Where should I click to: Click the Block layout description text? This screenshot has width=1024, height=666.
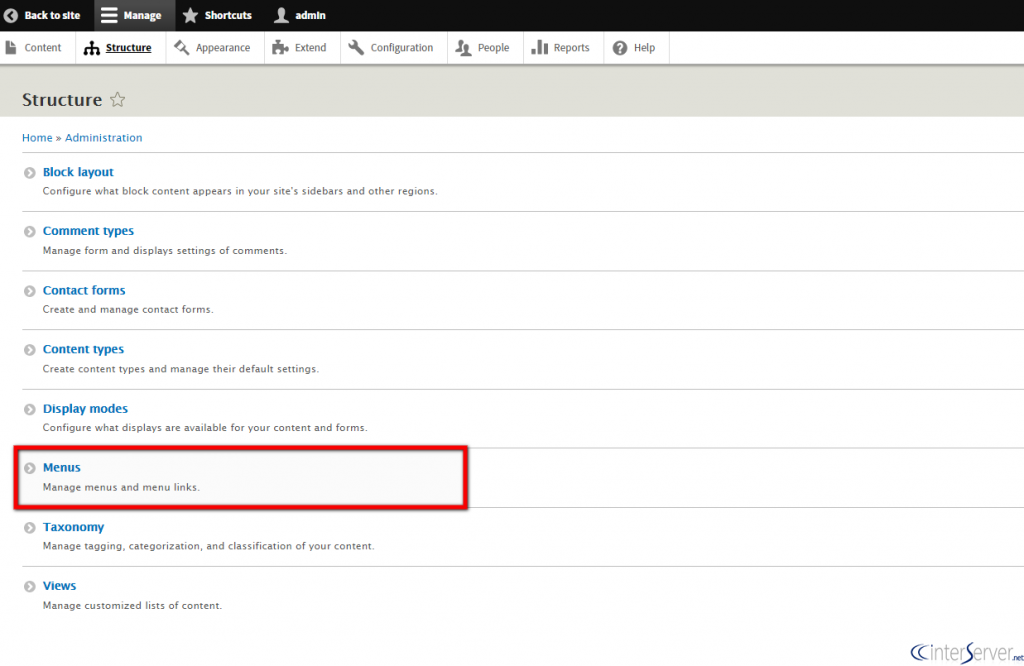coord(240,191)
